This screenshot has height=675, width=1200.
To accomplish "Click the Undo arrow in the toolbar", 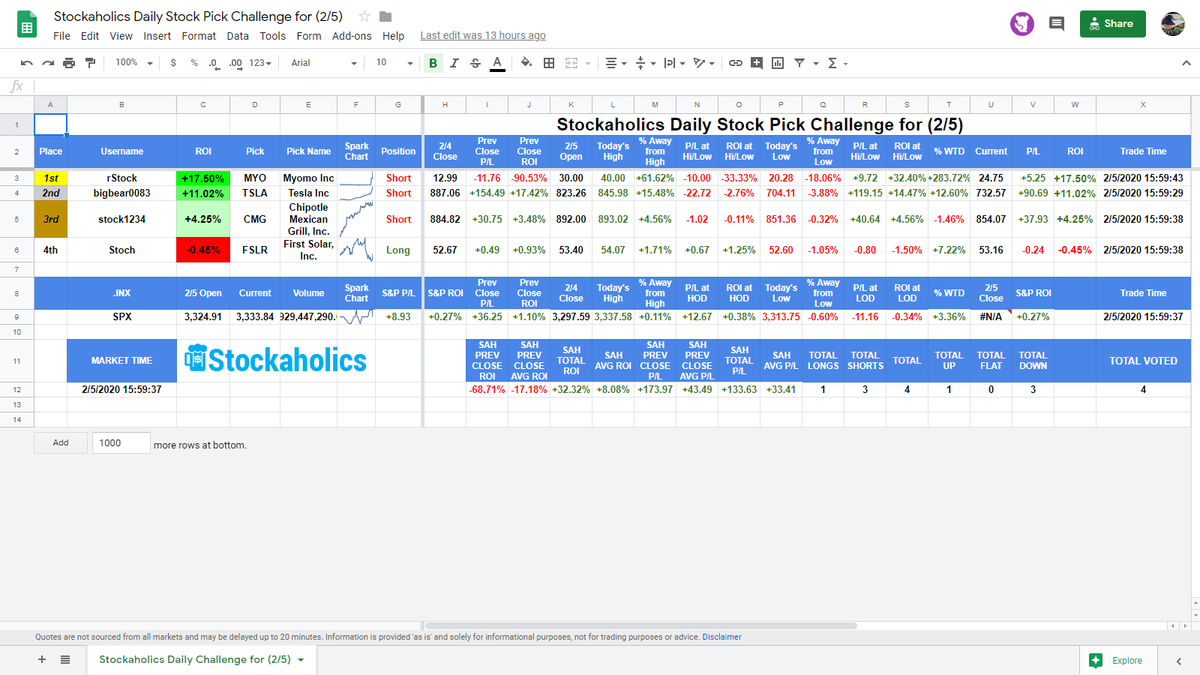I will tap(25, 63).
